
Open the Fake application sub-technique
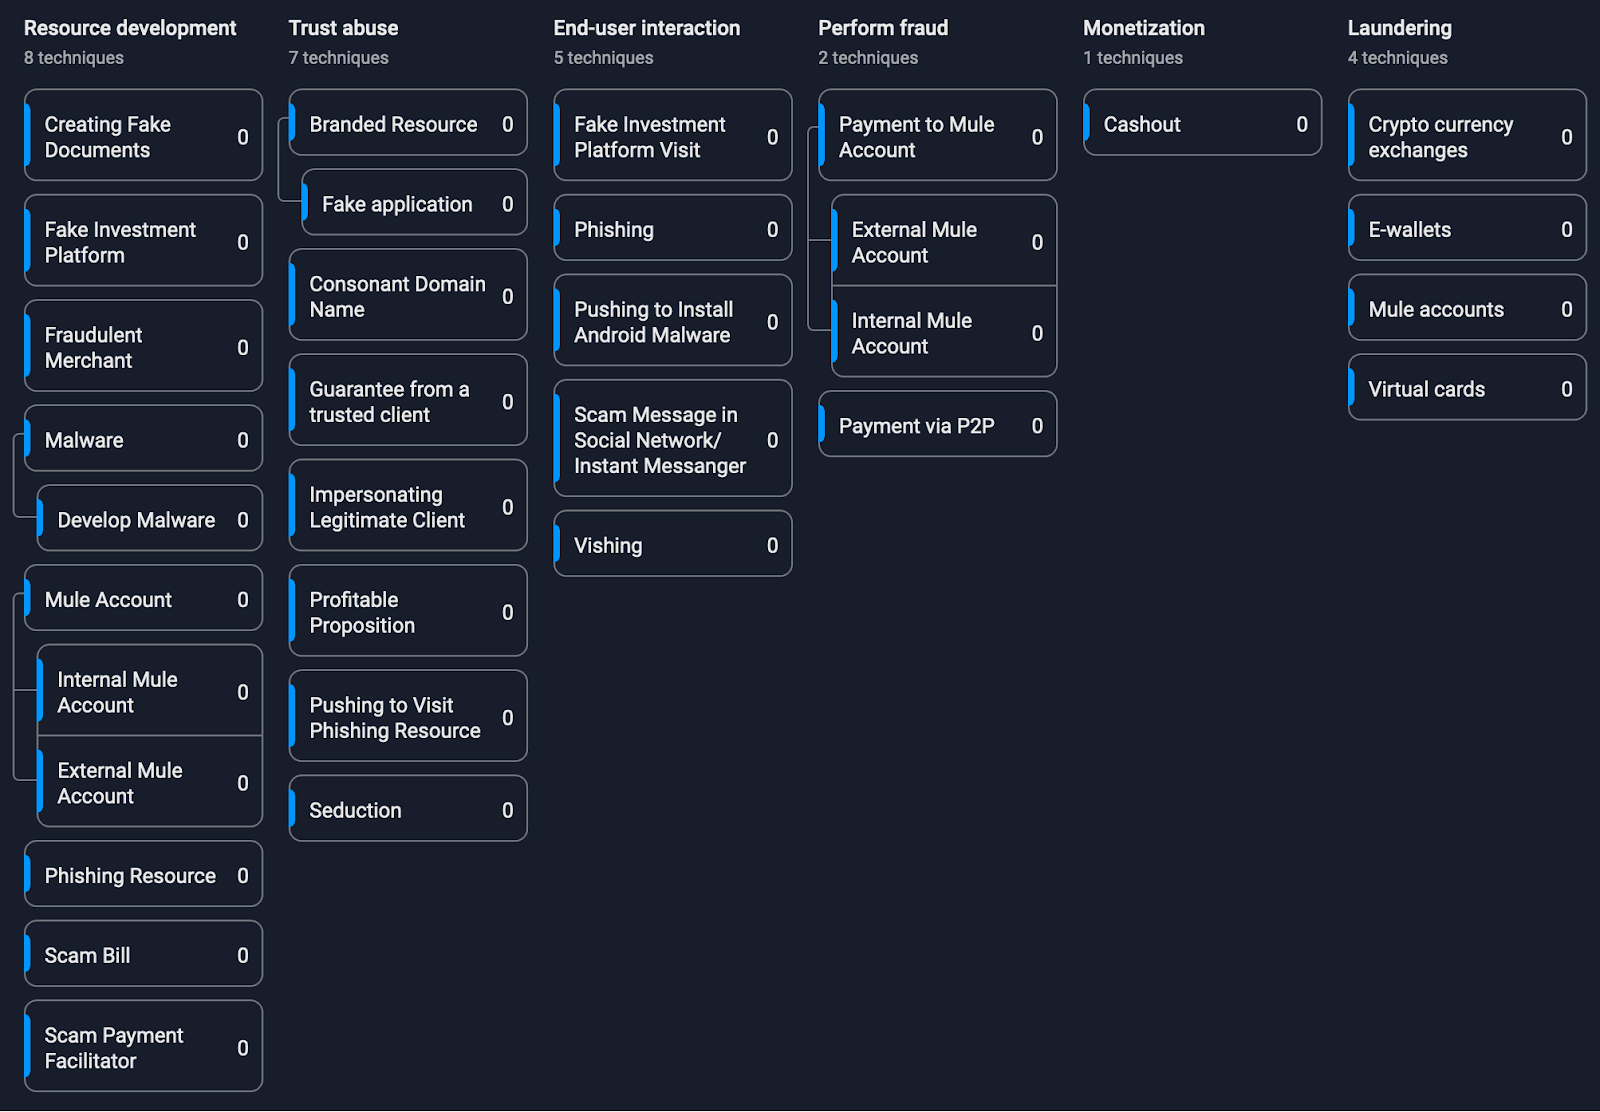[x=414, y=203]
